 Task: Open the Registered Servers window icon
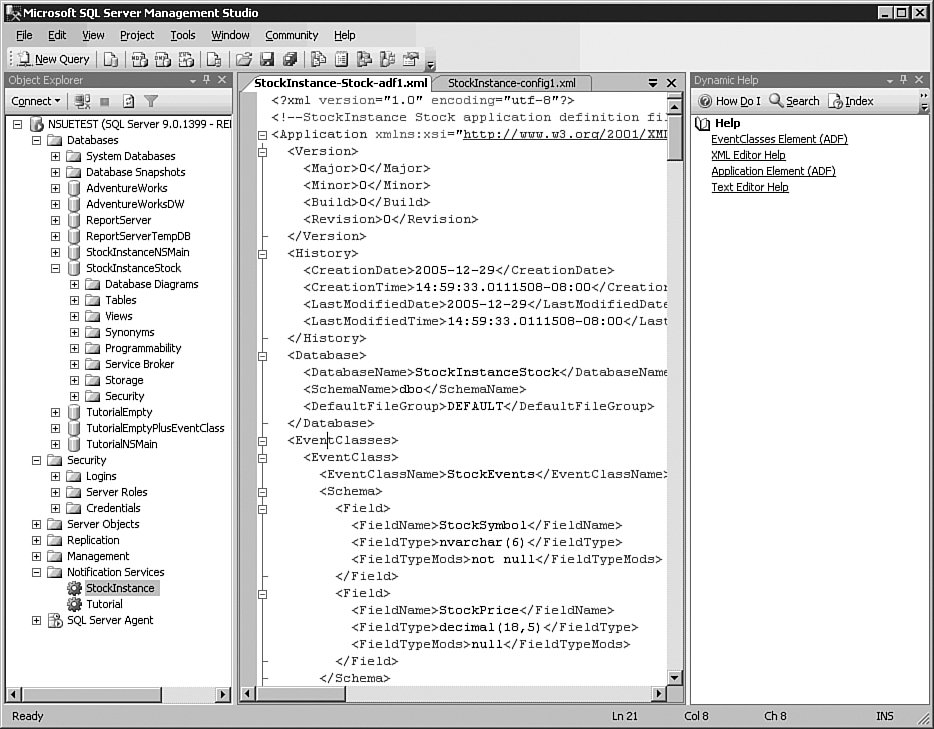click(319, 59)
